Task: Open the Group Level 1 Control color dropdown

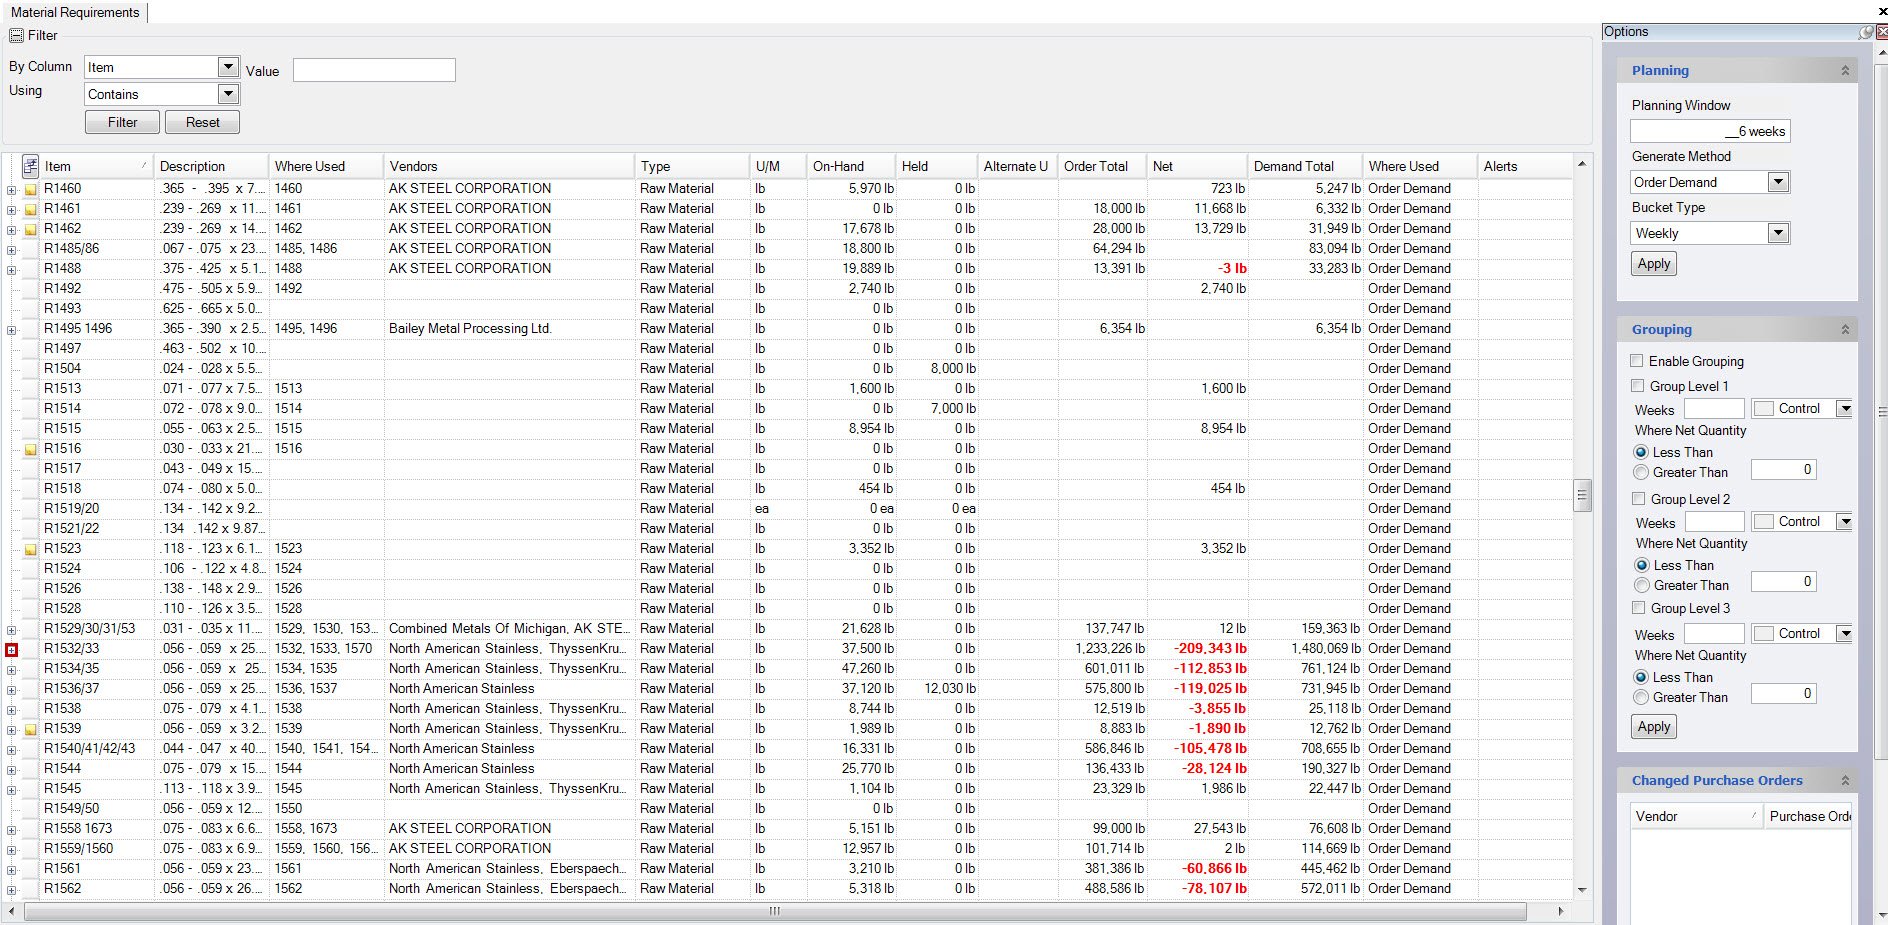Action: (x=1845, y=409)
